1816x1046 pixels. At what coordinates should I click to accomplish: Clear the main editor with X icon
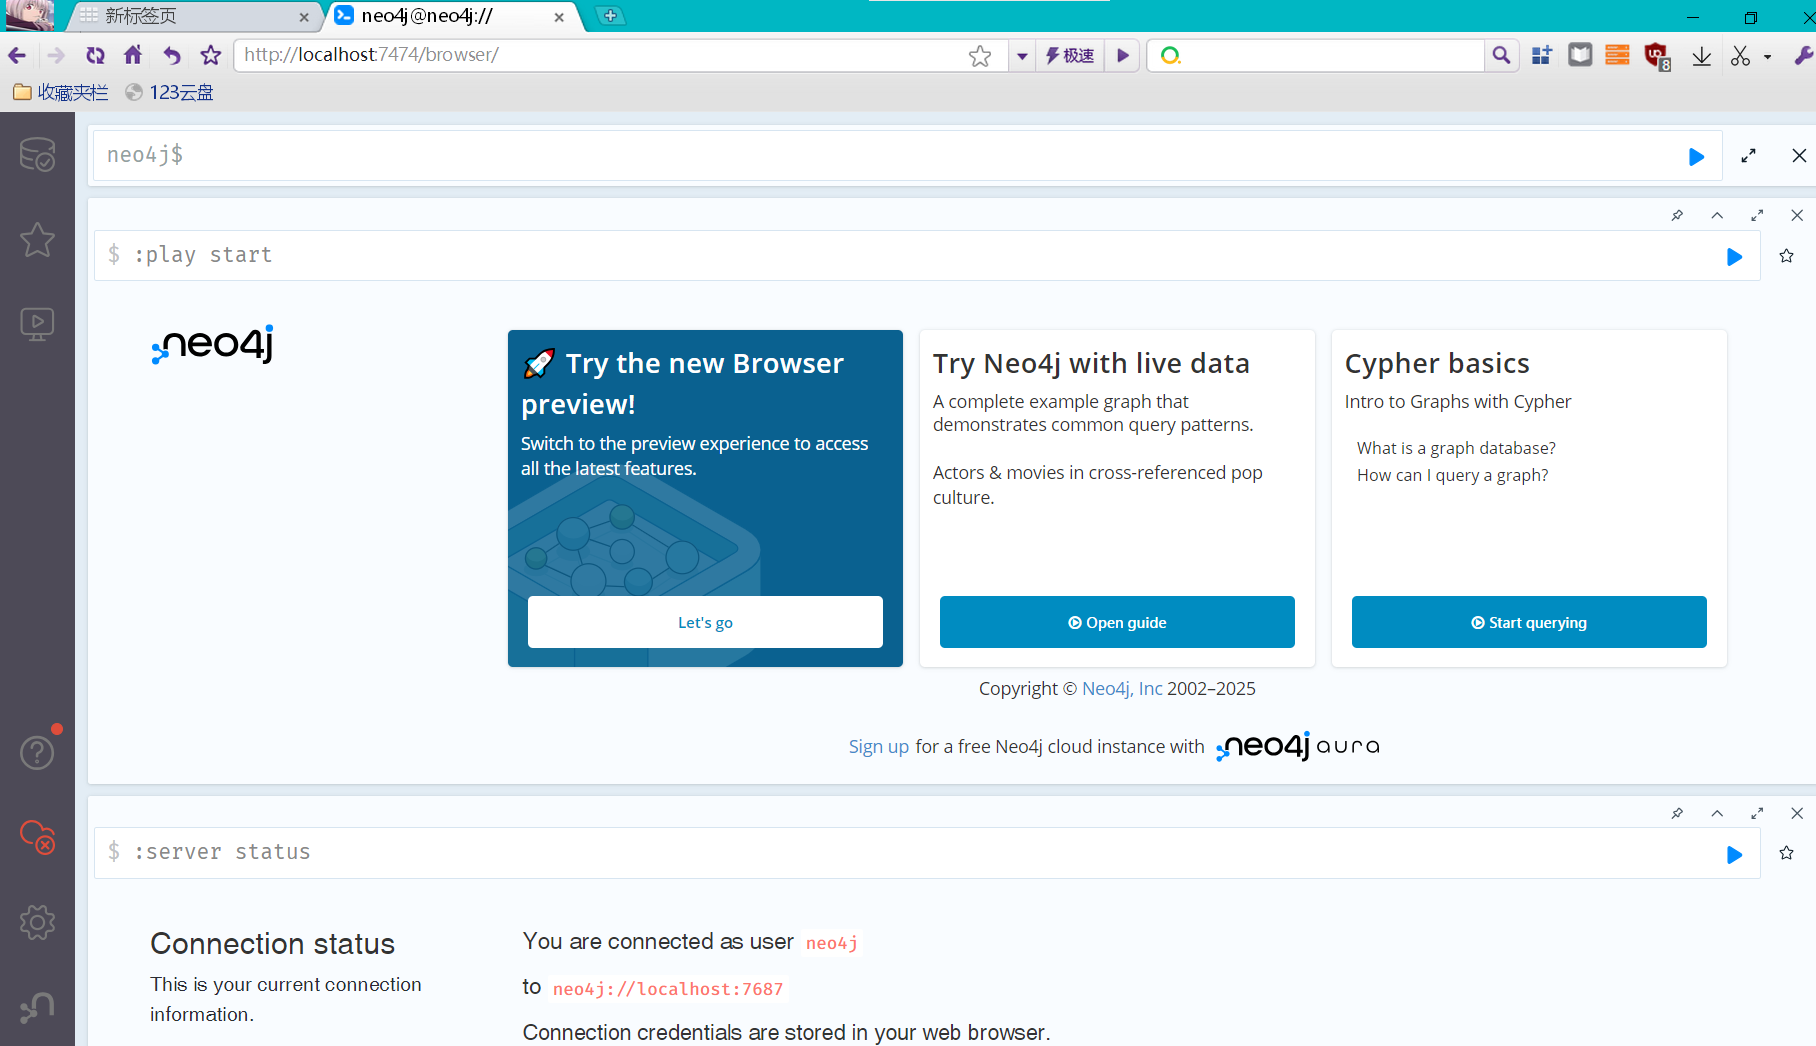[x=1799, y=156]
